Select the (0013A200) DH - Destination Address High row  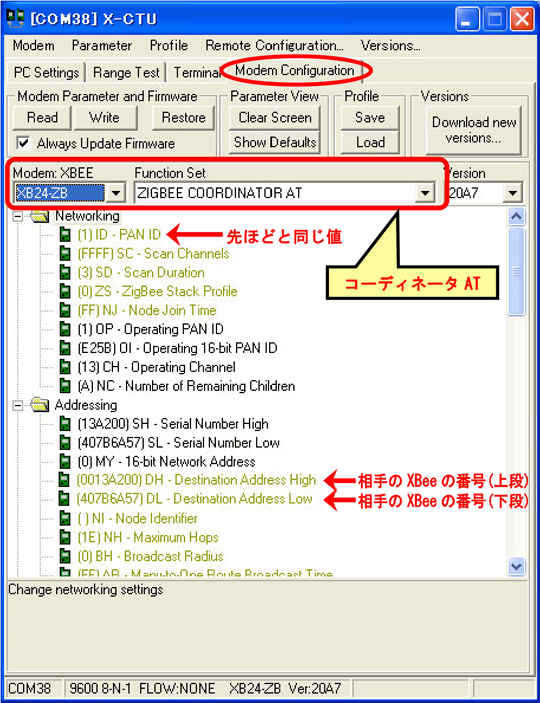click(196, 480)
